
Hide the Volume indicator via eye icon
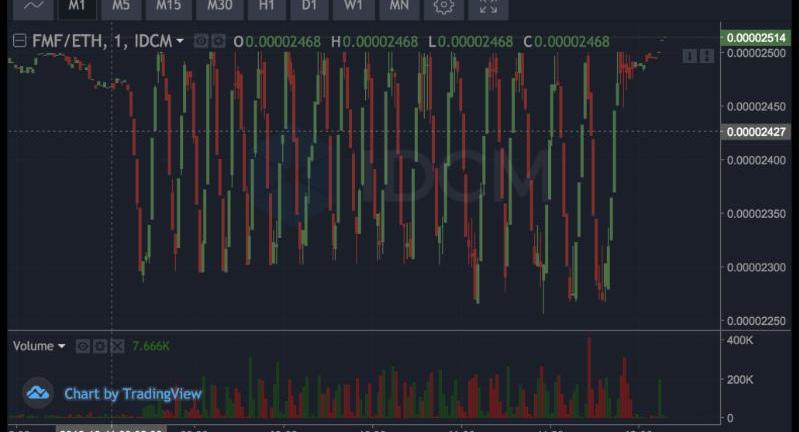pos(84,346)
